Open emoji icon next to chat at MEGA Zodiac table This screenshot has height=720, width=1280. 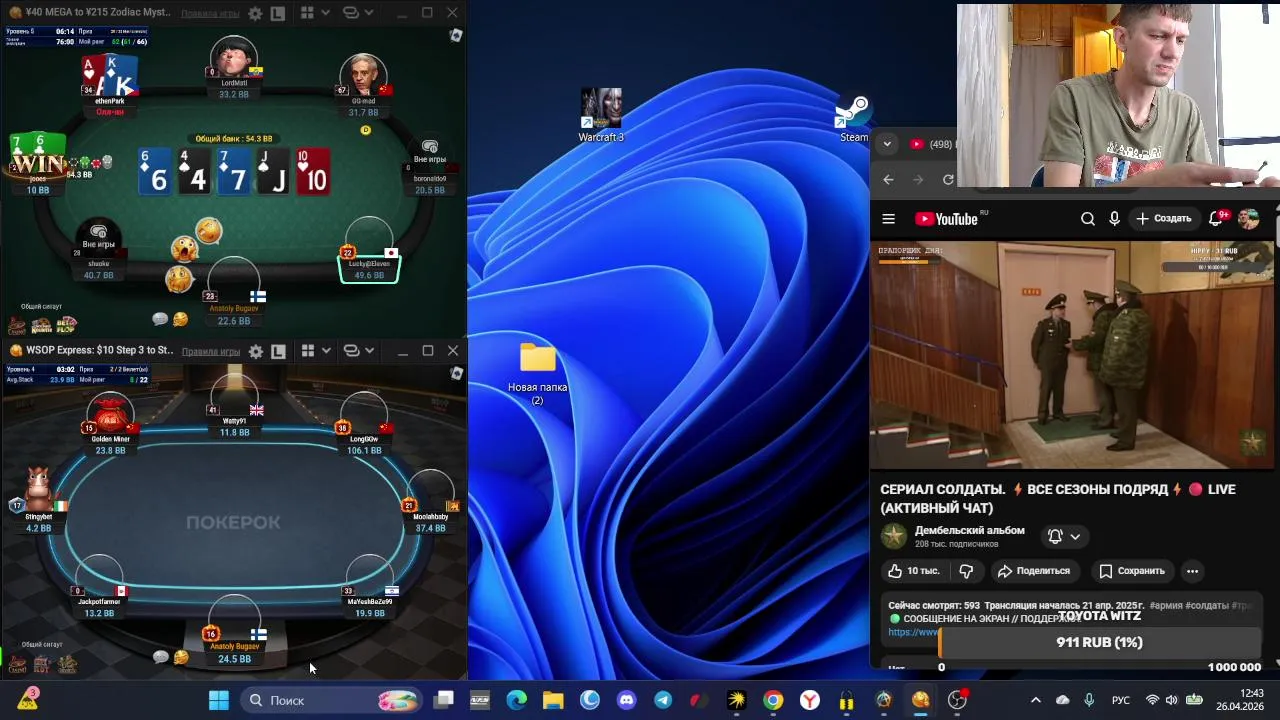tap(180, 319)
